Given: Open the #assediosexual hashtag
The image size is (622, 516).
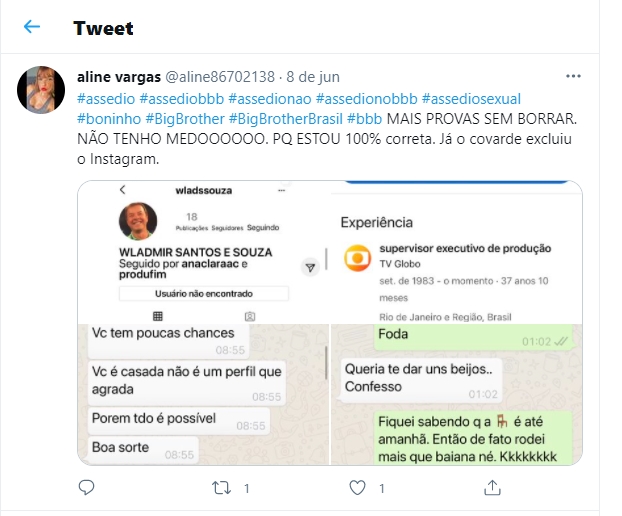Looking at the screenshot, I should pos(471,99).
